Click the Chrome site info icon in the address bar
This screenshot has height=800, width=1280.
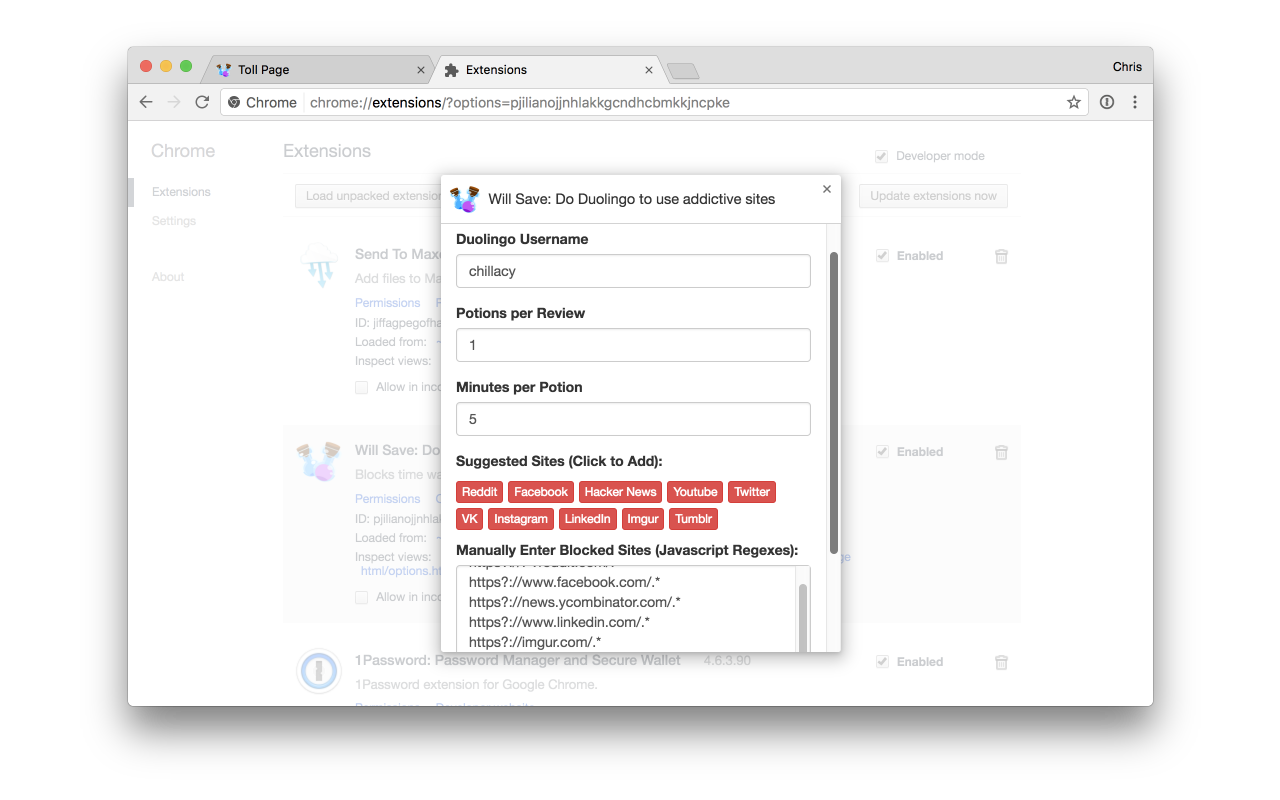tap(234, 102)
